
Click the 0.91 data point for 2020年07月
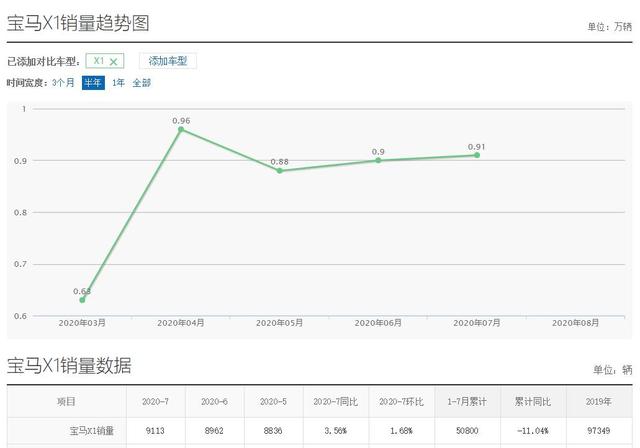[x=477, y=155]
